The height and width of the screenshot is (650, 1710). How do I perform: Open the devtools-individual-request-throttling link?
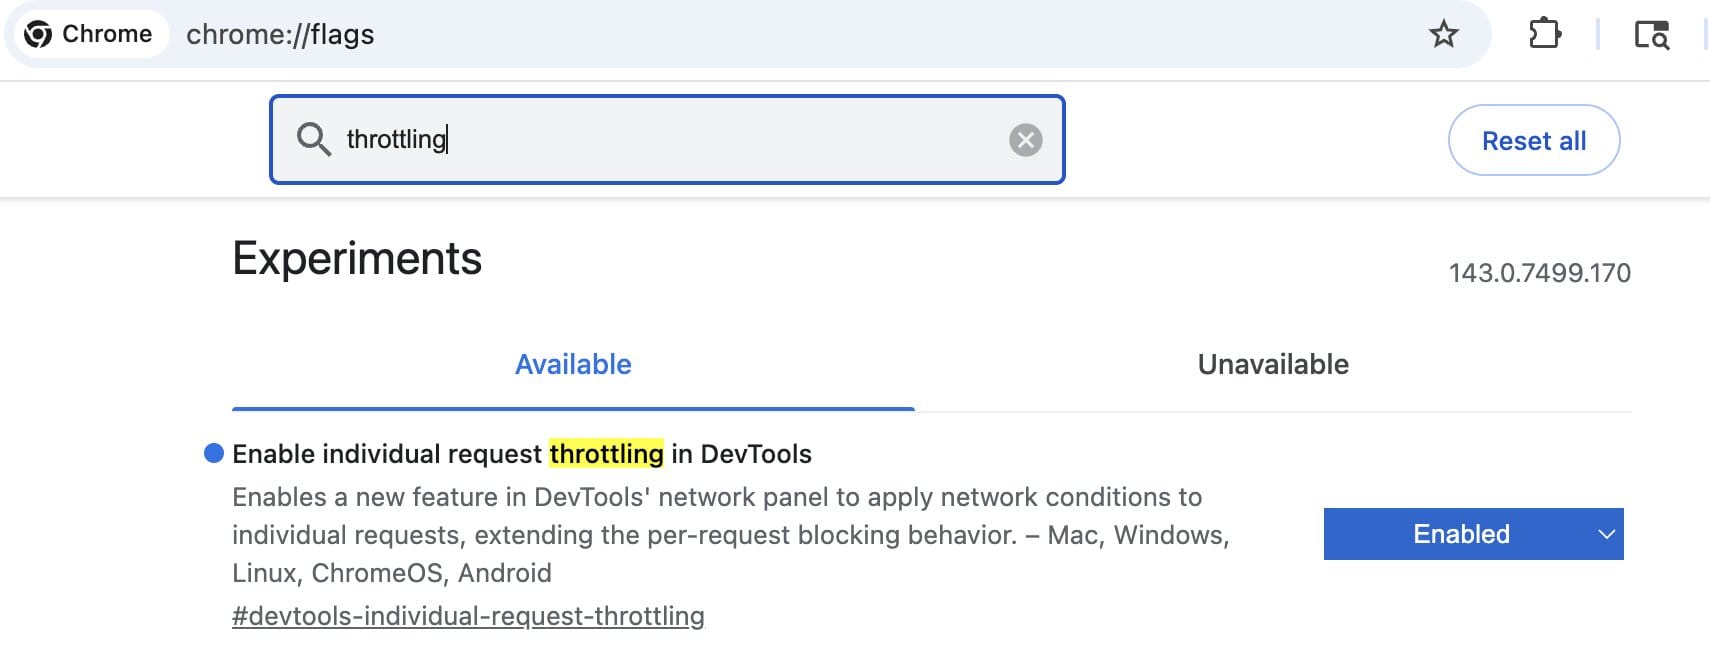tap(468, 616)
